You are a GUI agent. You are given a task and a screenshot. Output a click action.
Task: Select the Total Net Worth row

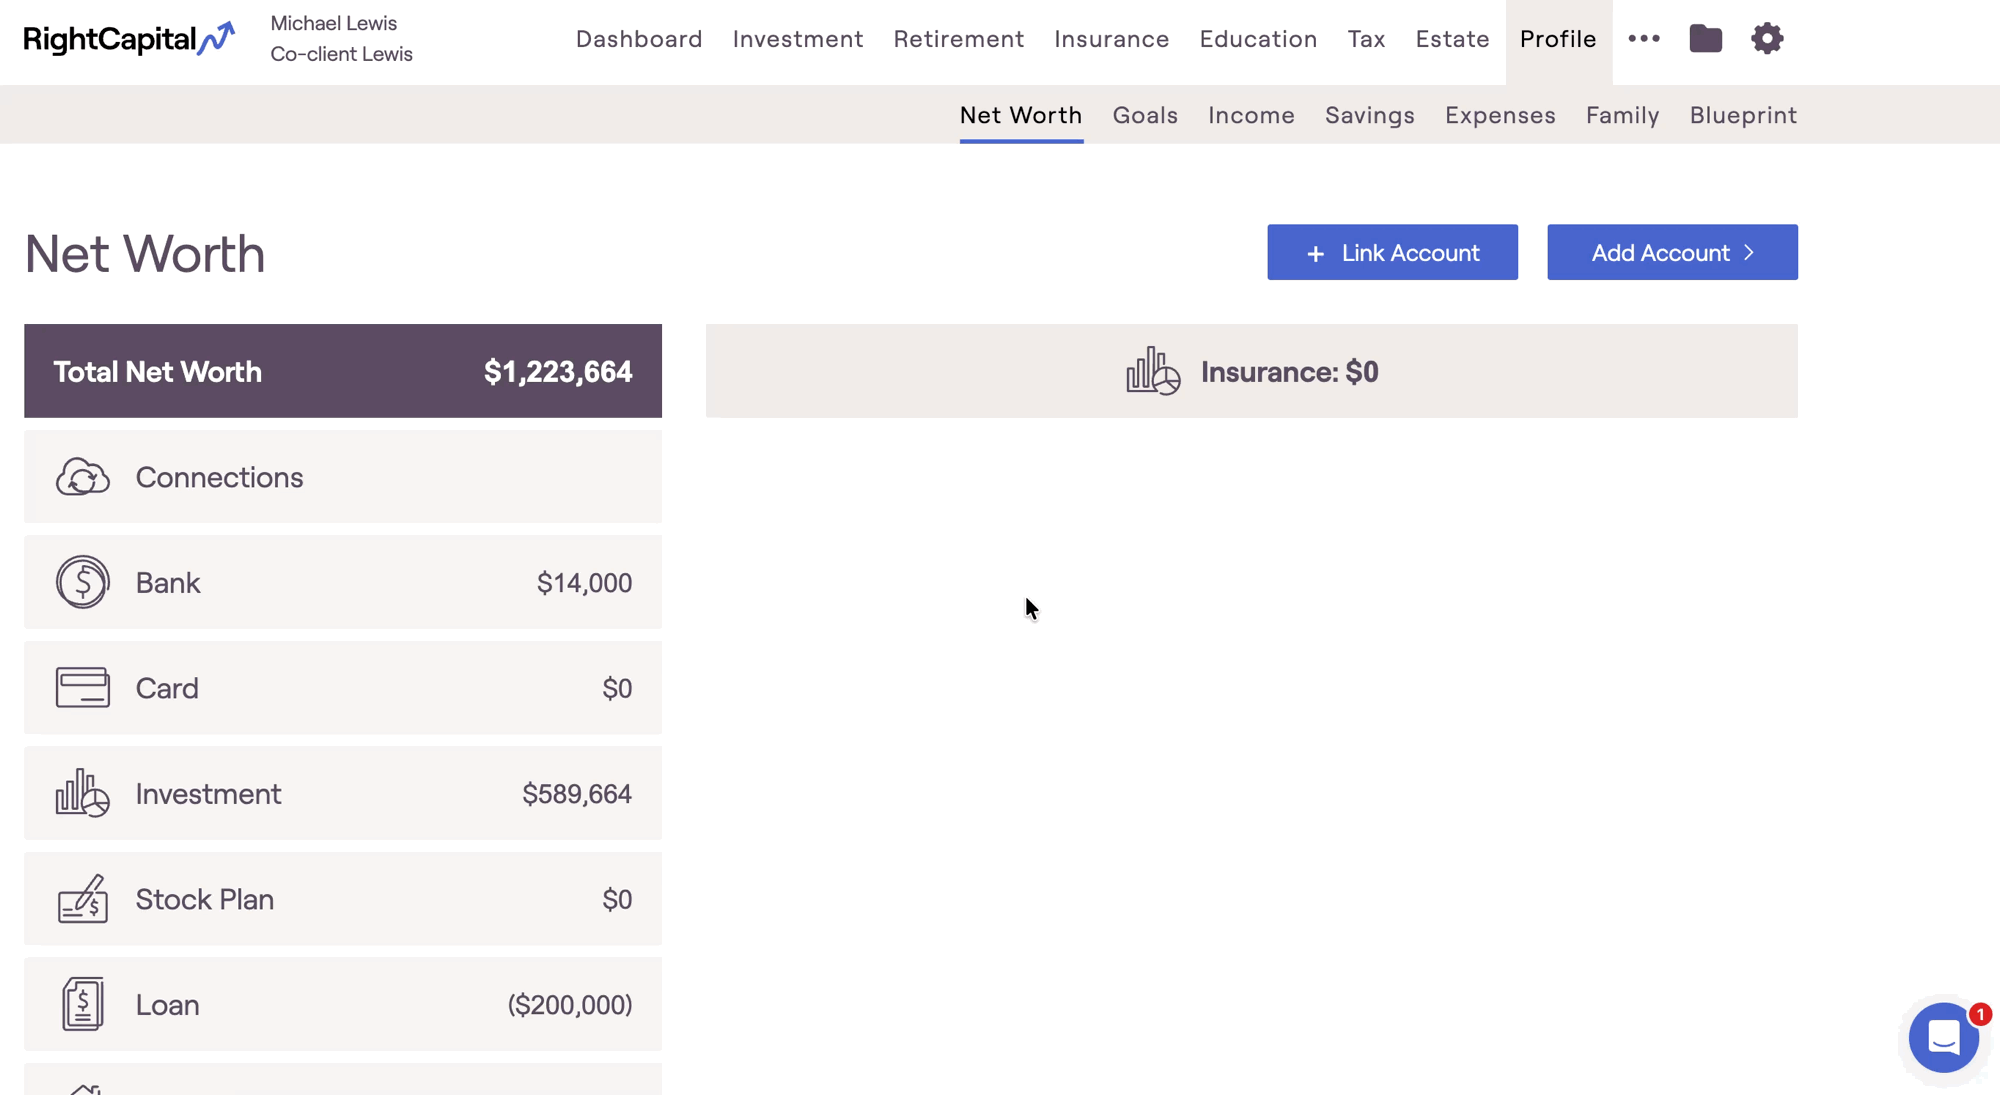(342, 371)
